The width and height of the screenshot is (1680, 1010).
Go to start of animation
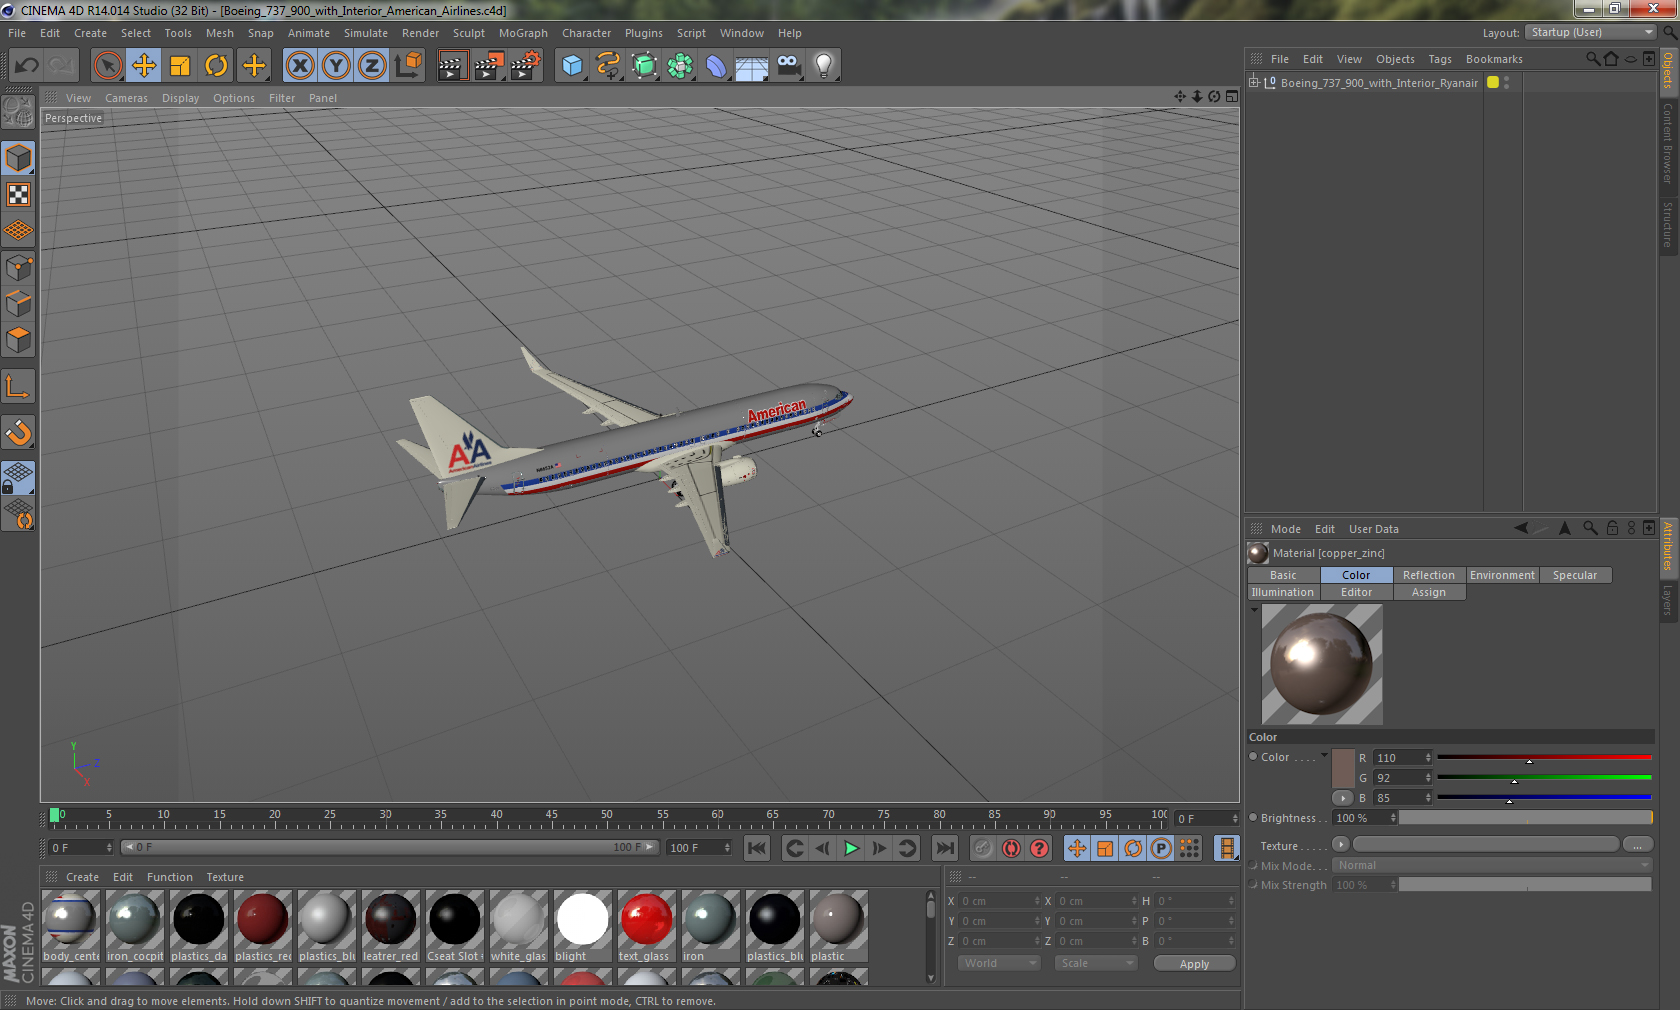tap(757, 848)
